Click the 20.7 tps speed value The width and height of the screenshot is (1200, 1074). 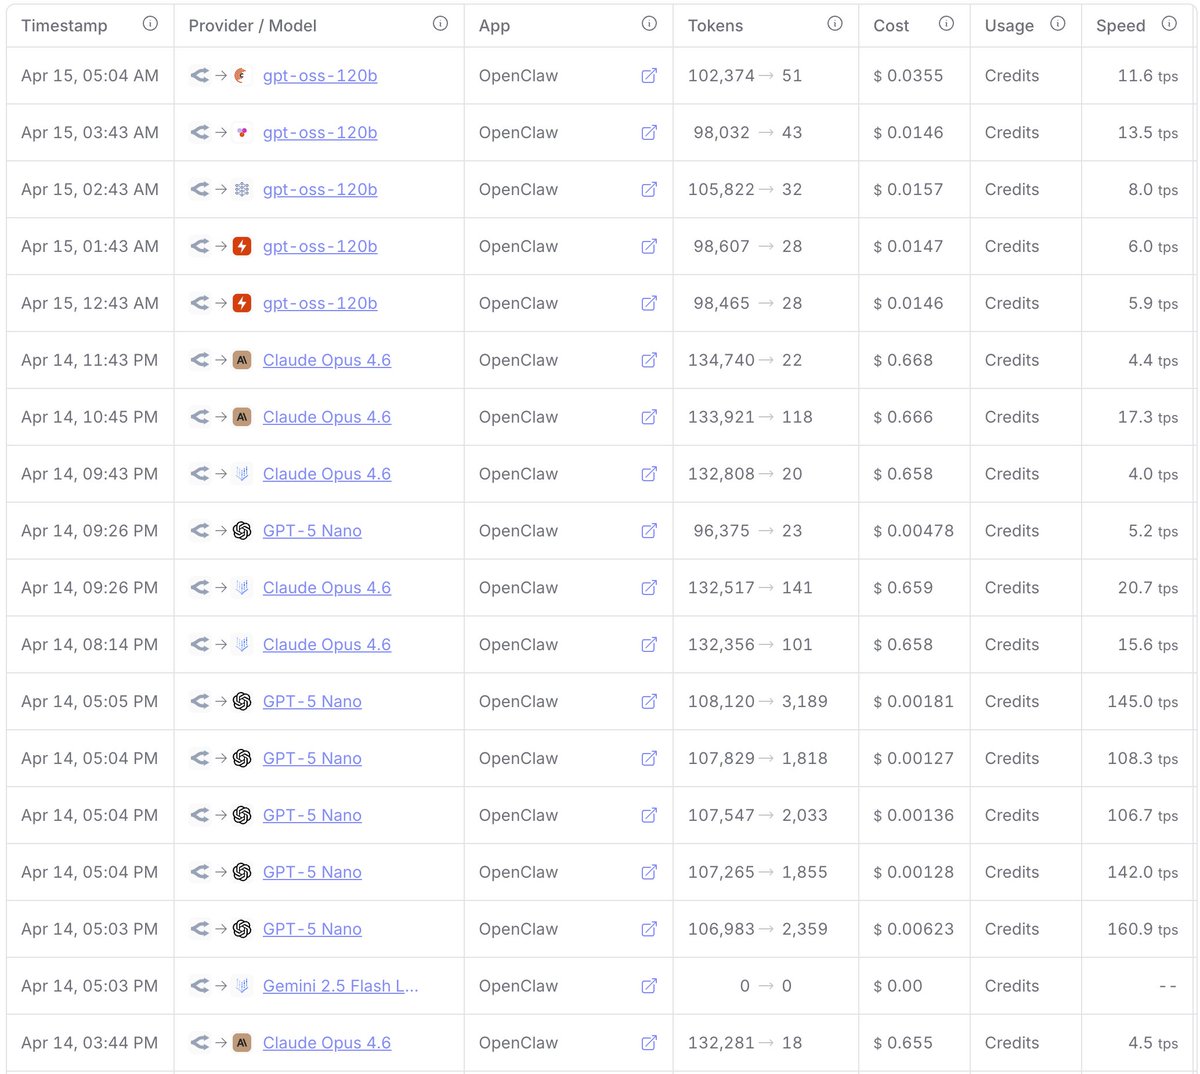(x=1148, y=588)
